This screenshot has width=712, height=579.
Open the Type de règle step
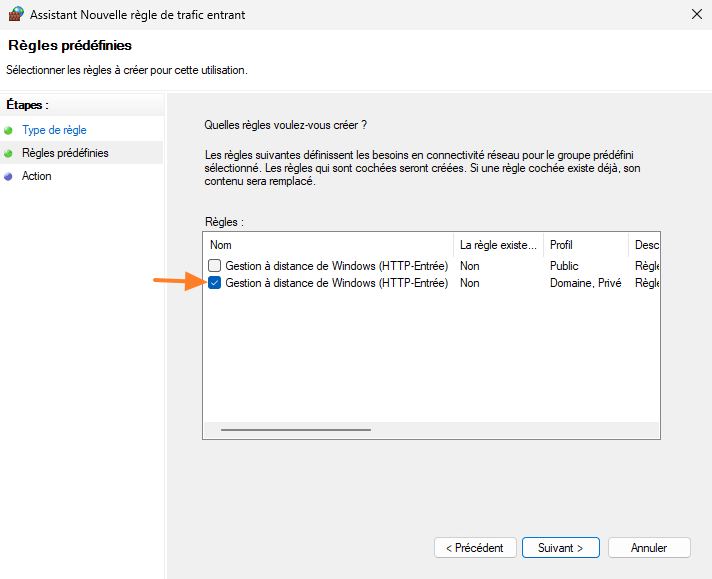[x=54, y=130]
